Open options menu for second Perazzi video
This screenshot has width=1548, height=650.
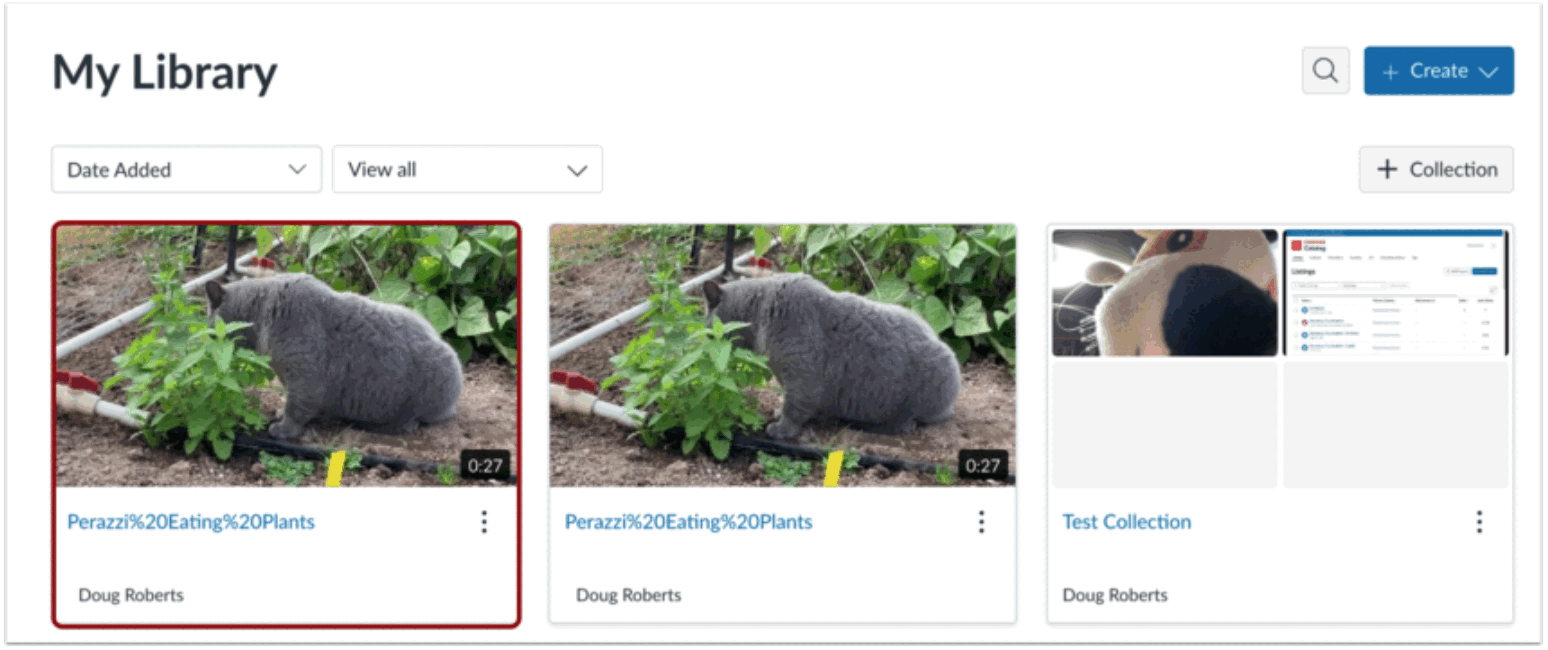click(981, 522)
